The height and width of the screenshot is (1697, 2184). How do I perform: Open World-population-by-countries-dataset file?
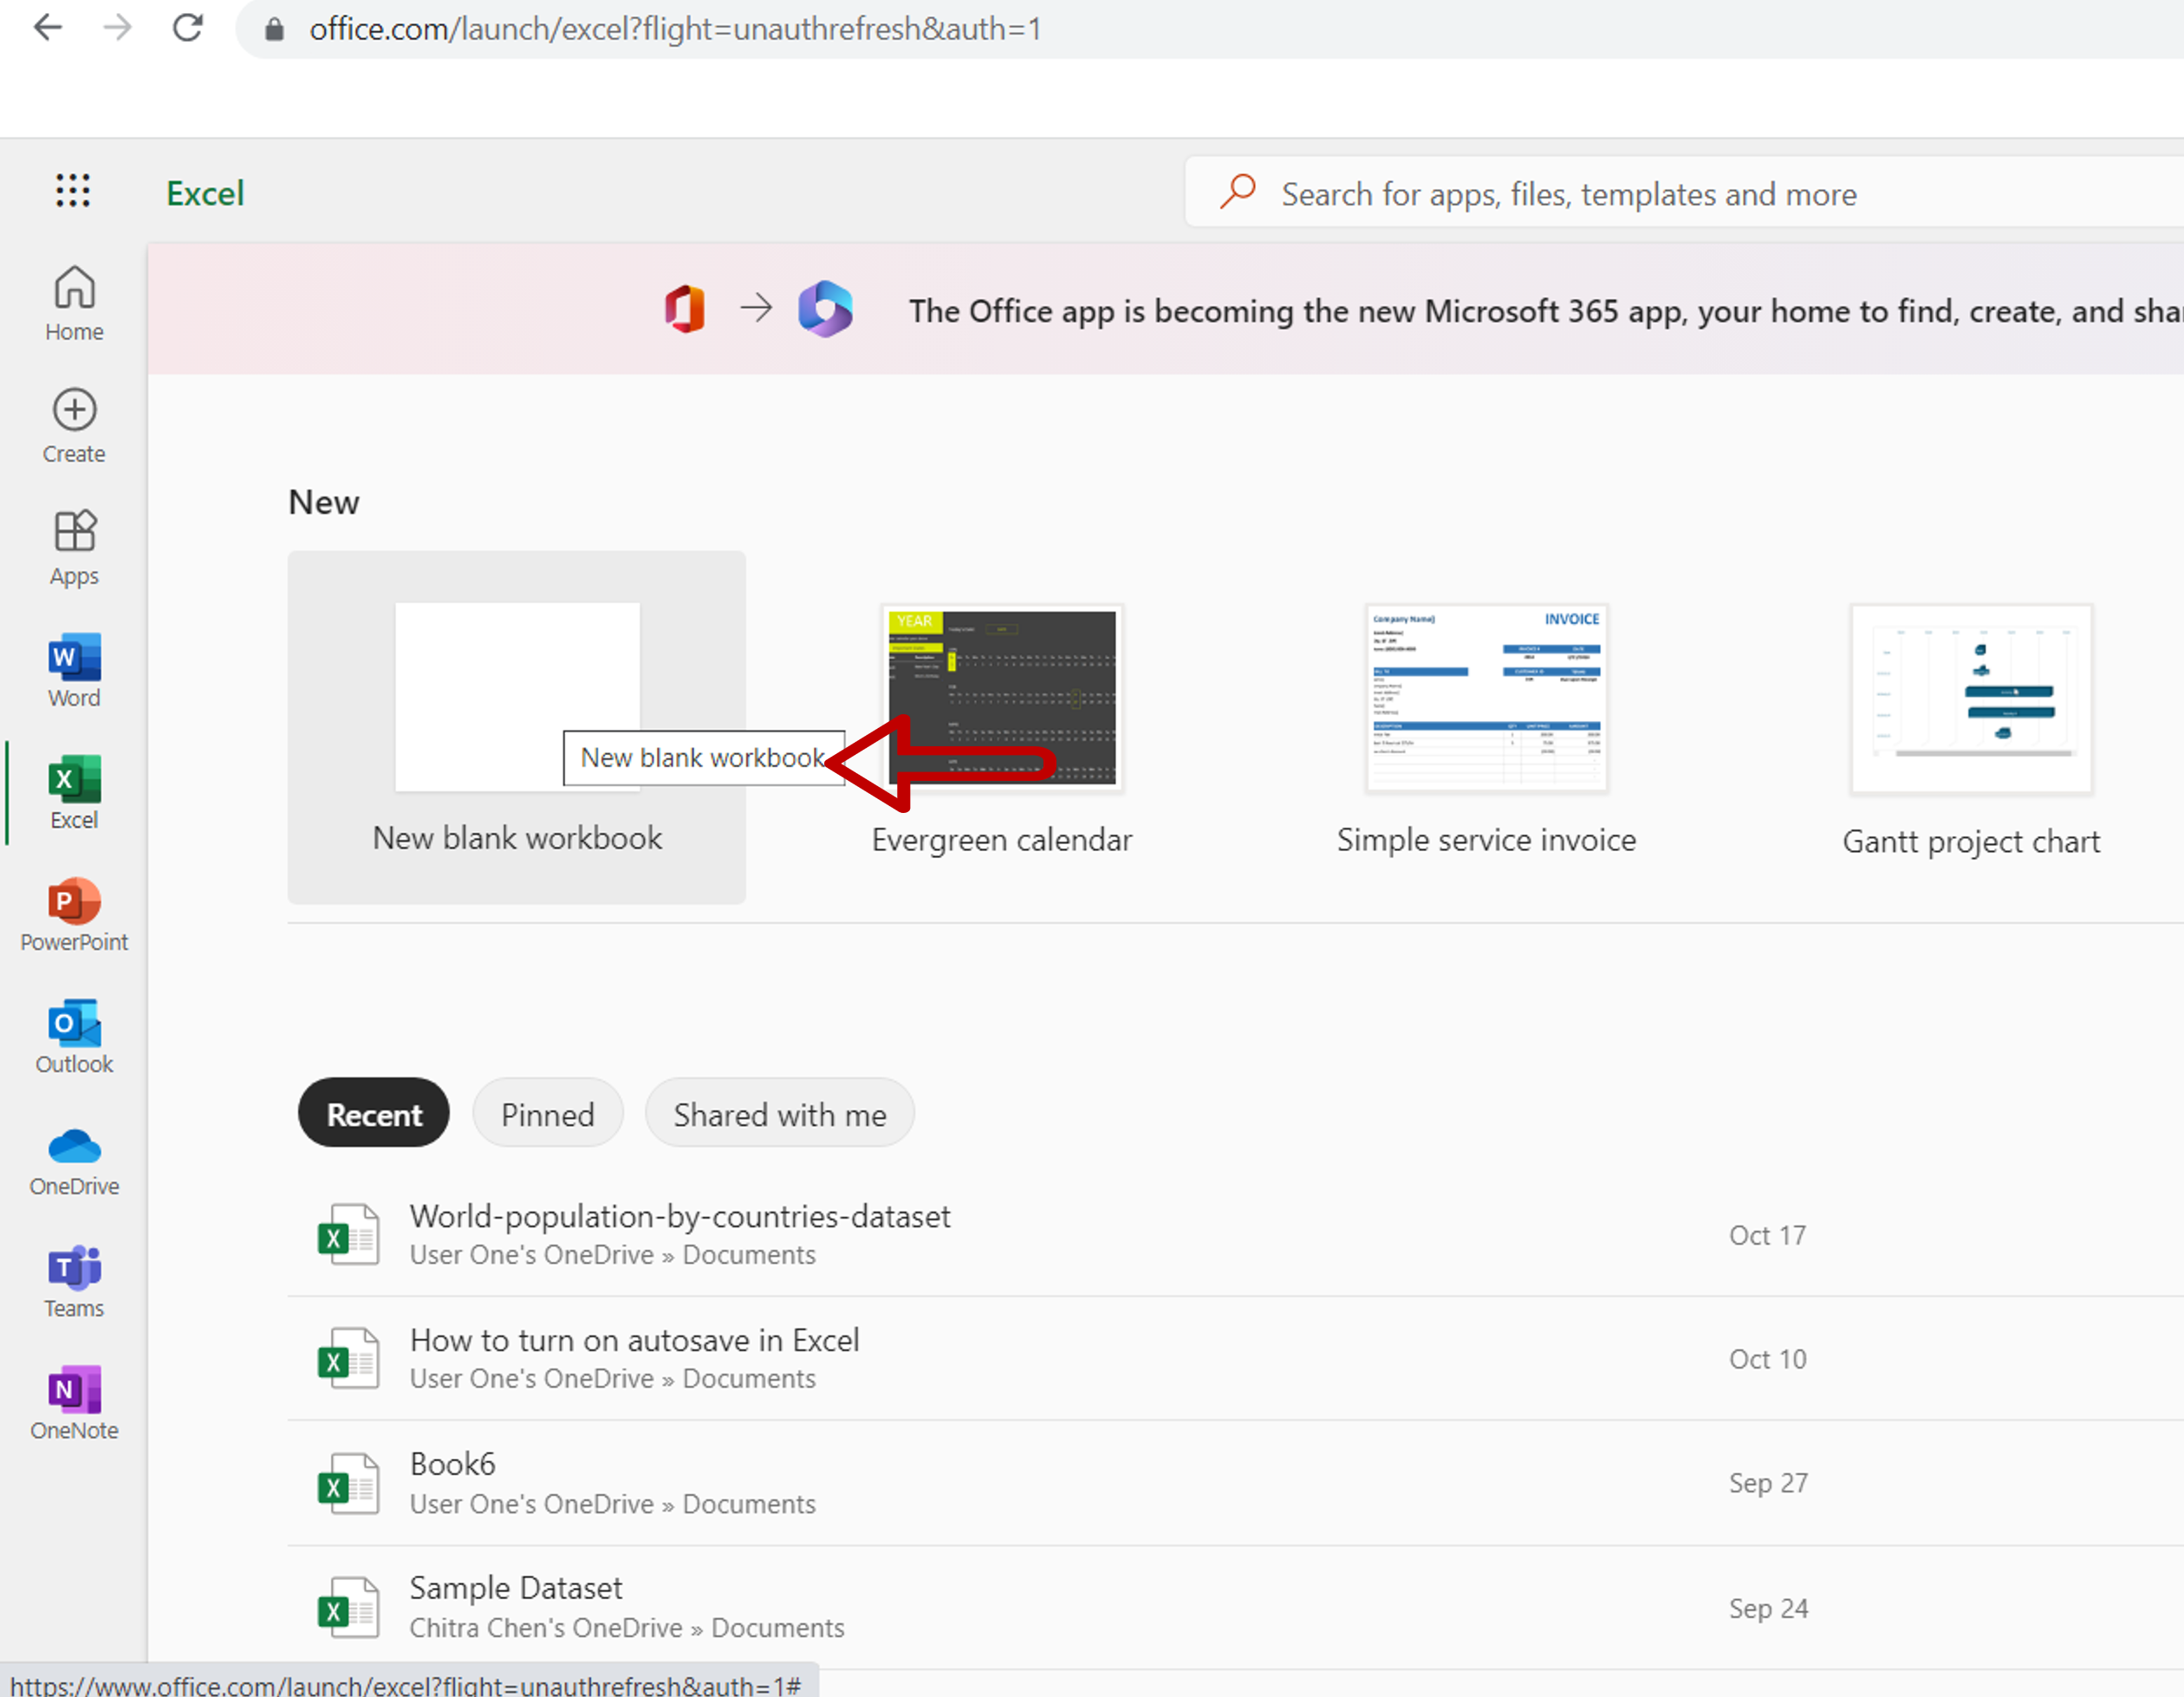679,1217
